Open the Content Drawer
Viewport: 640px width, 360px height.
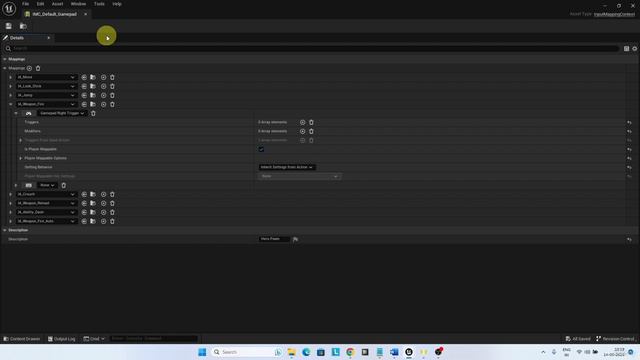point(22,339)
